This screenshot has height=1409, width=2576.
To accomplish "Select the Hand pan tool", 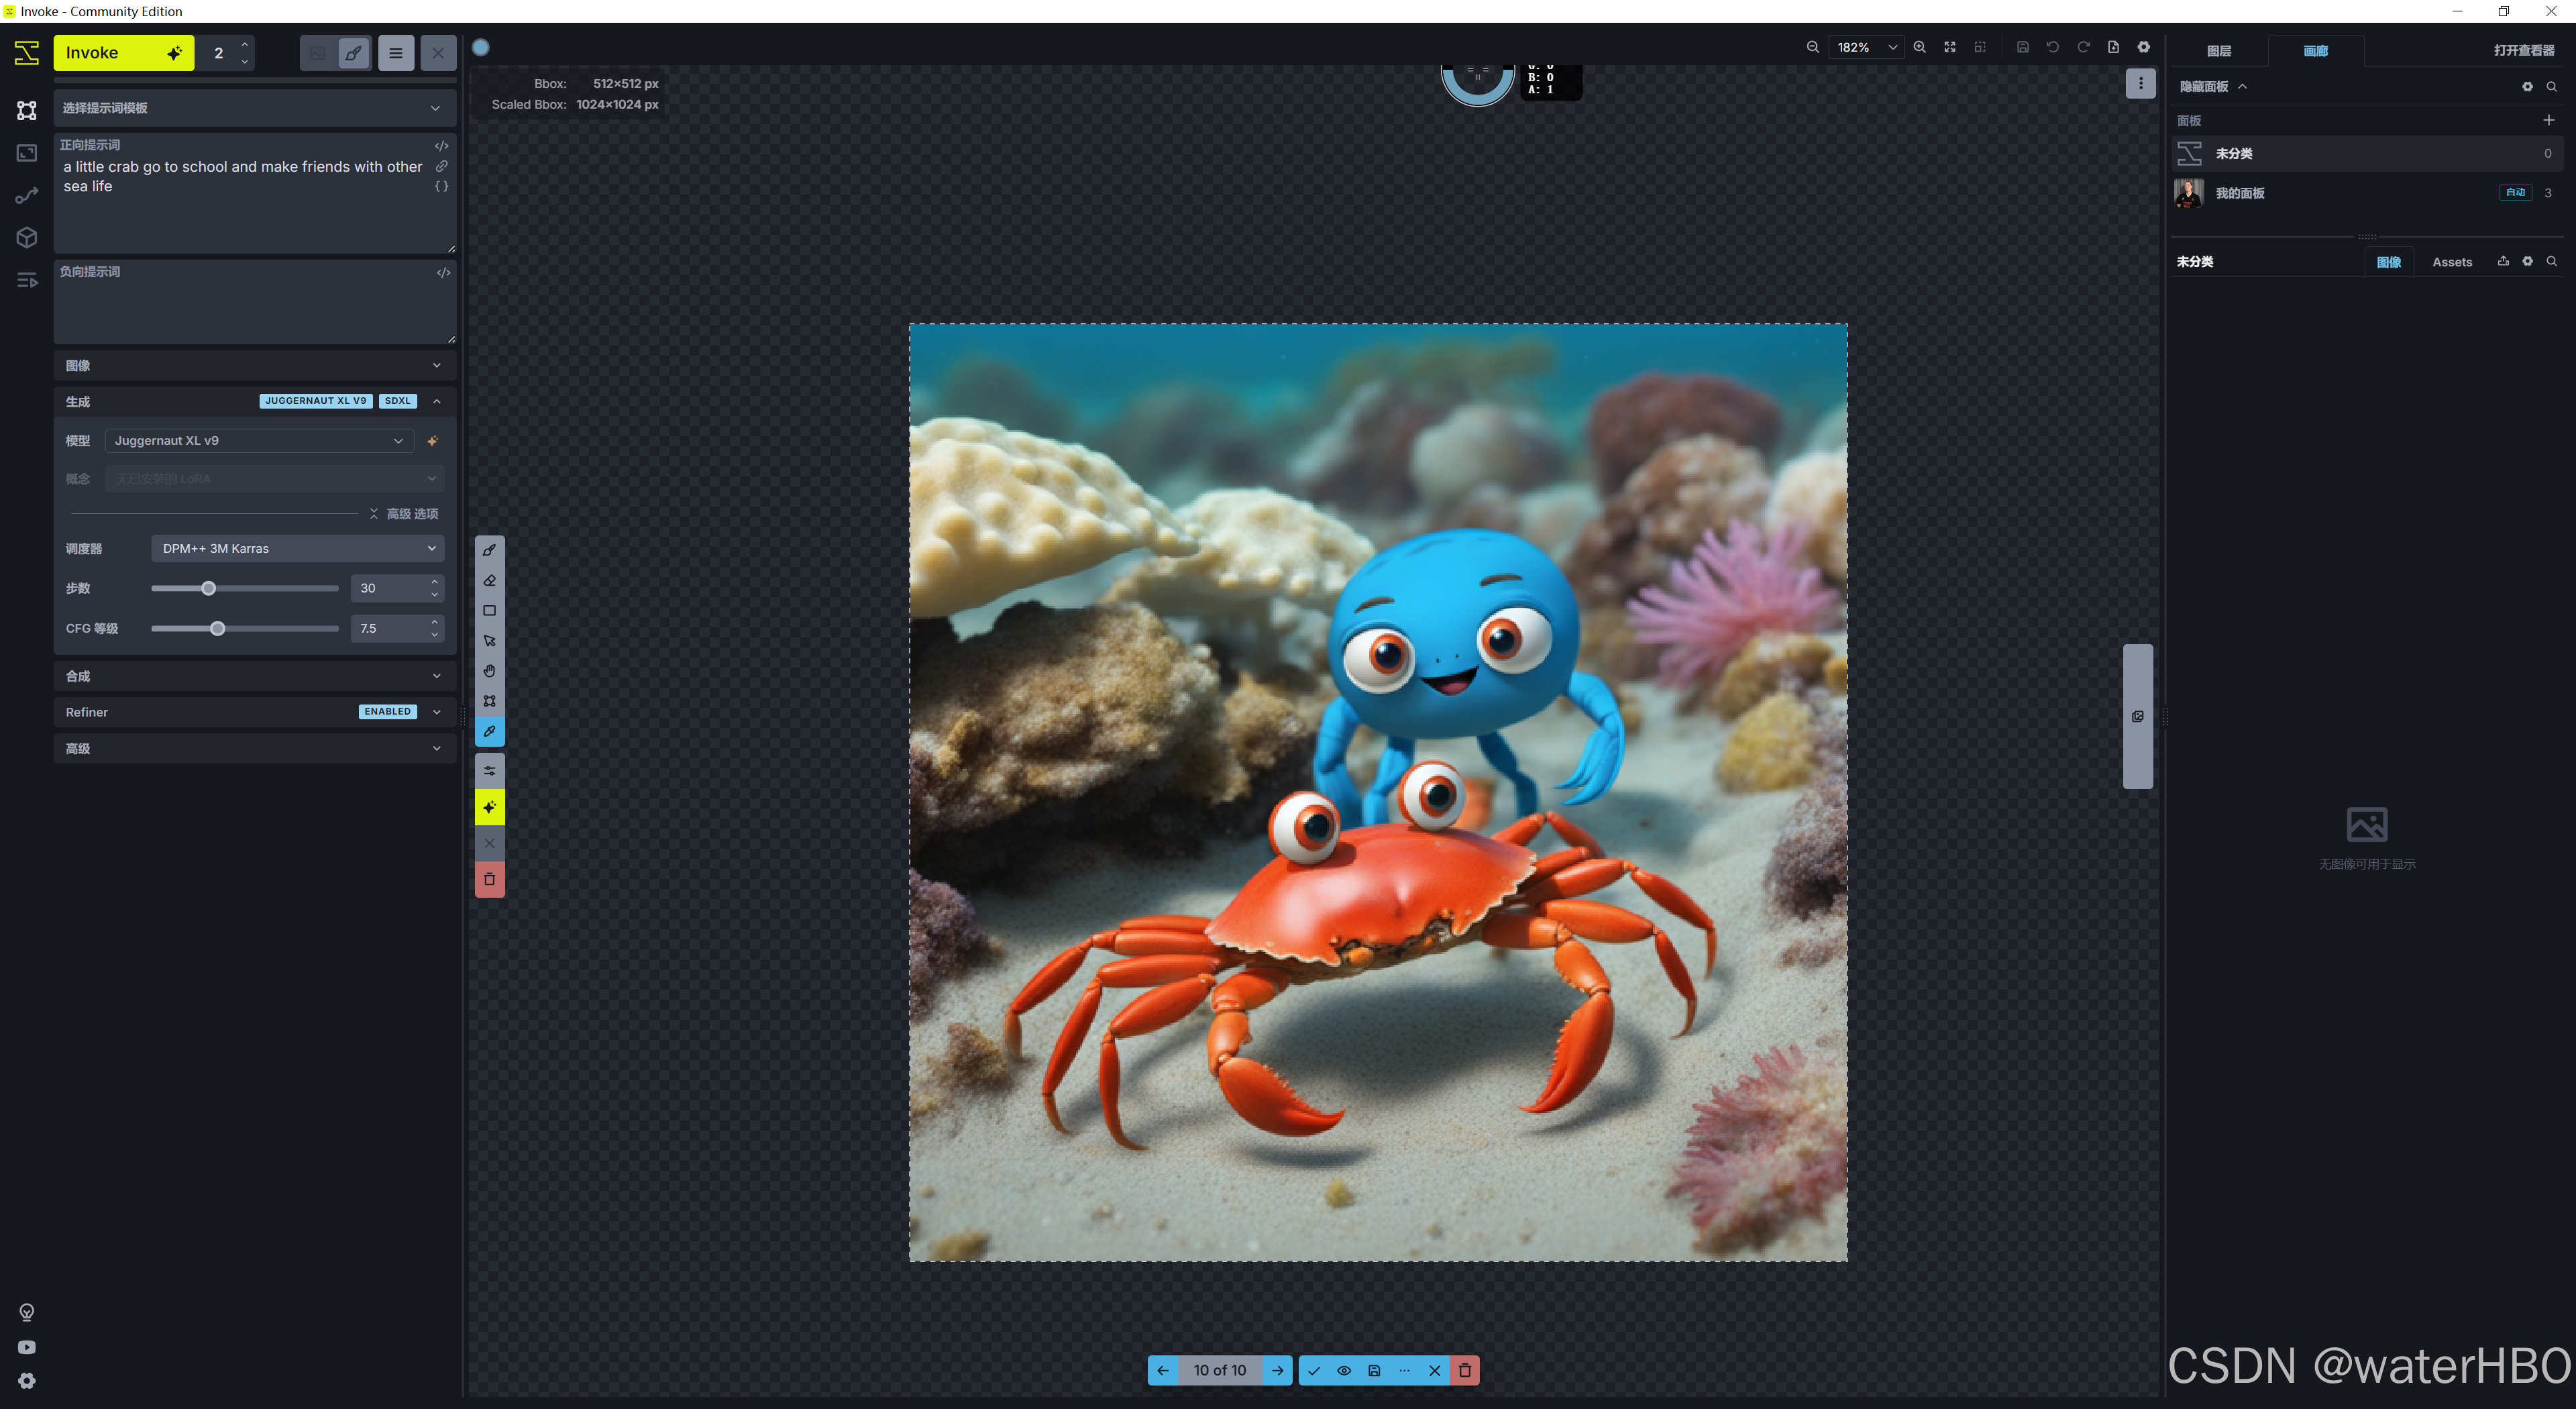I will [489, 671].
